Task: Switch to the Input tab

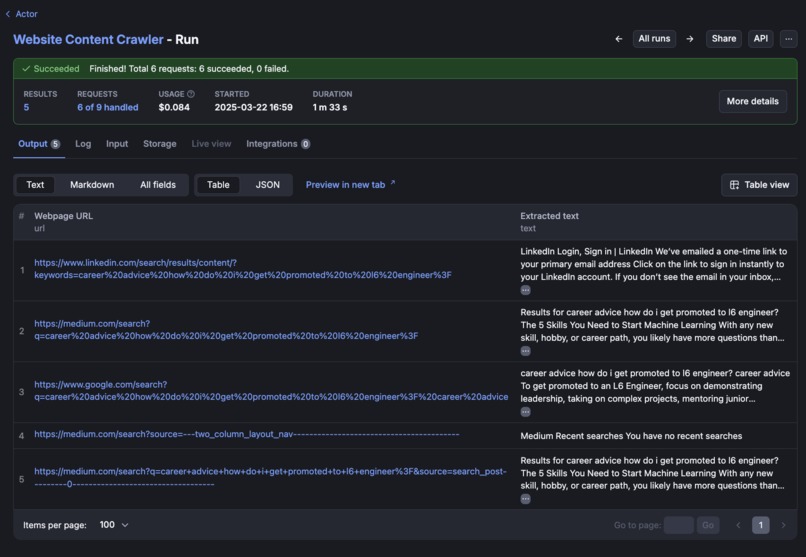Action: click(117, 144)
